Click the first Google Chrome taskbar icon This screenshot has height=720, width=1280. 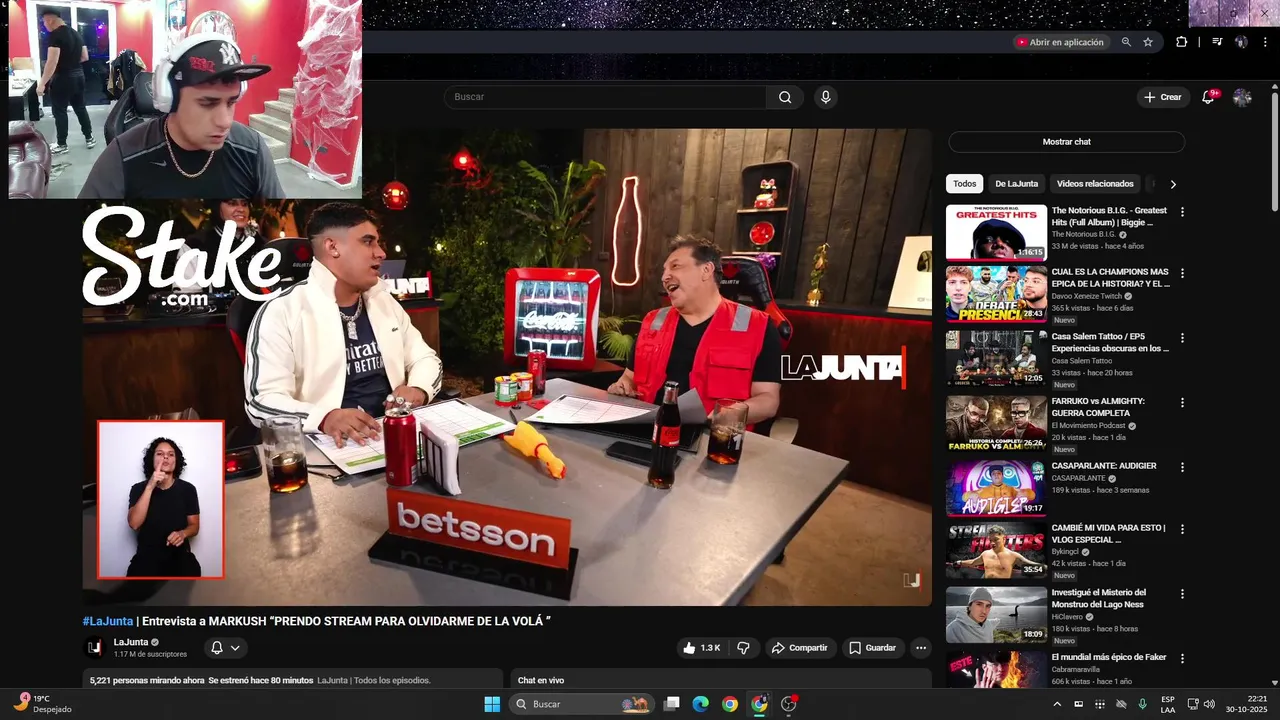(x=730, y=704)
